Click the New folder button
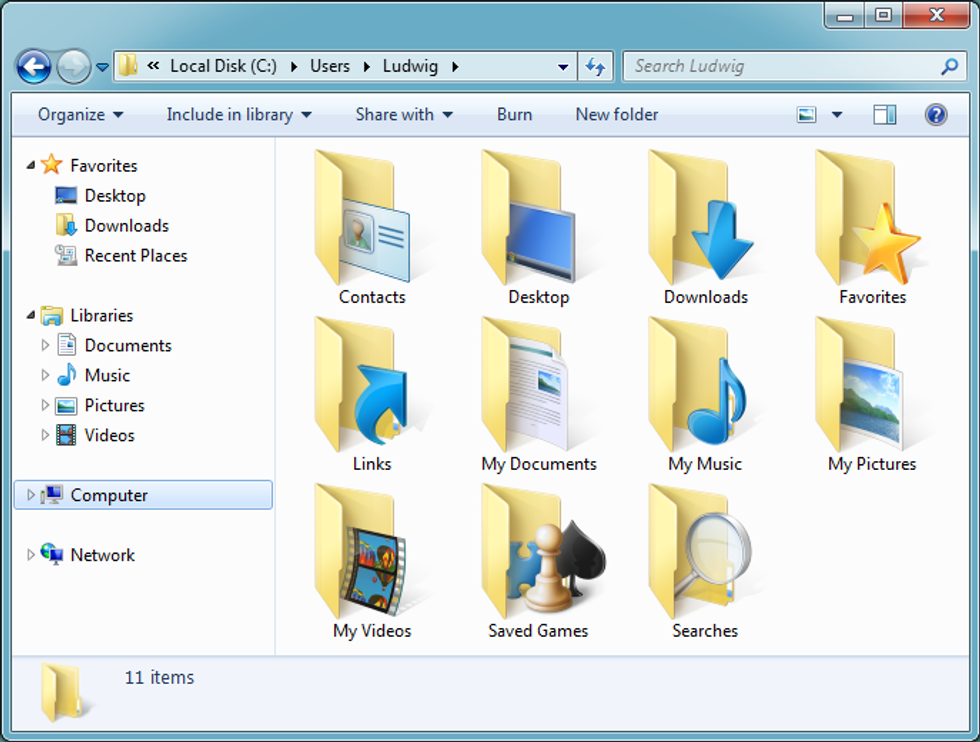980x742 pixels. (x=616, y=114)
